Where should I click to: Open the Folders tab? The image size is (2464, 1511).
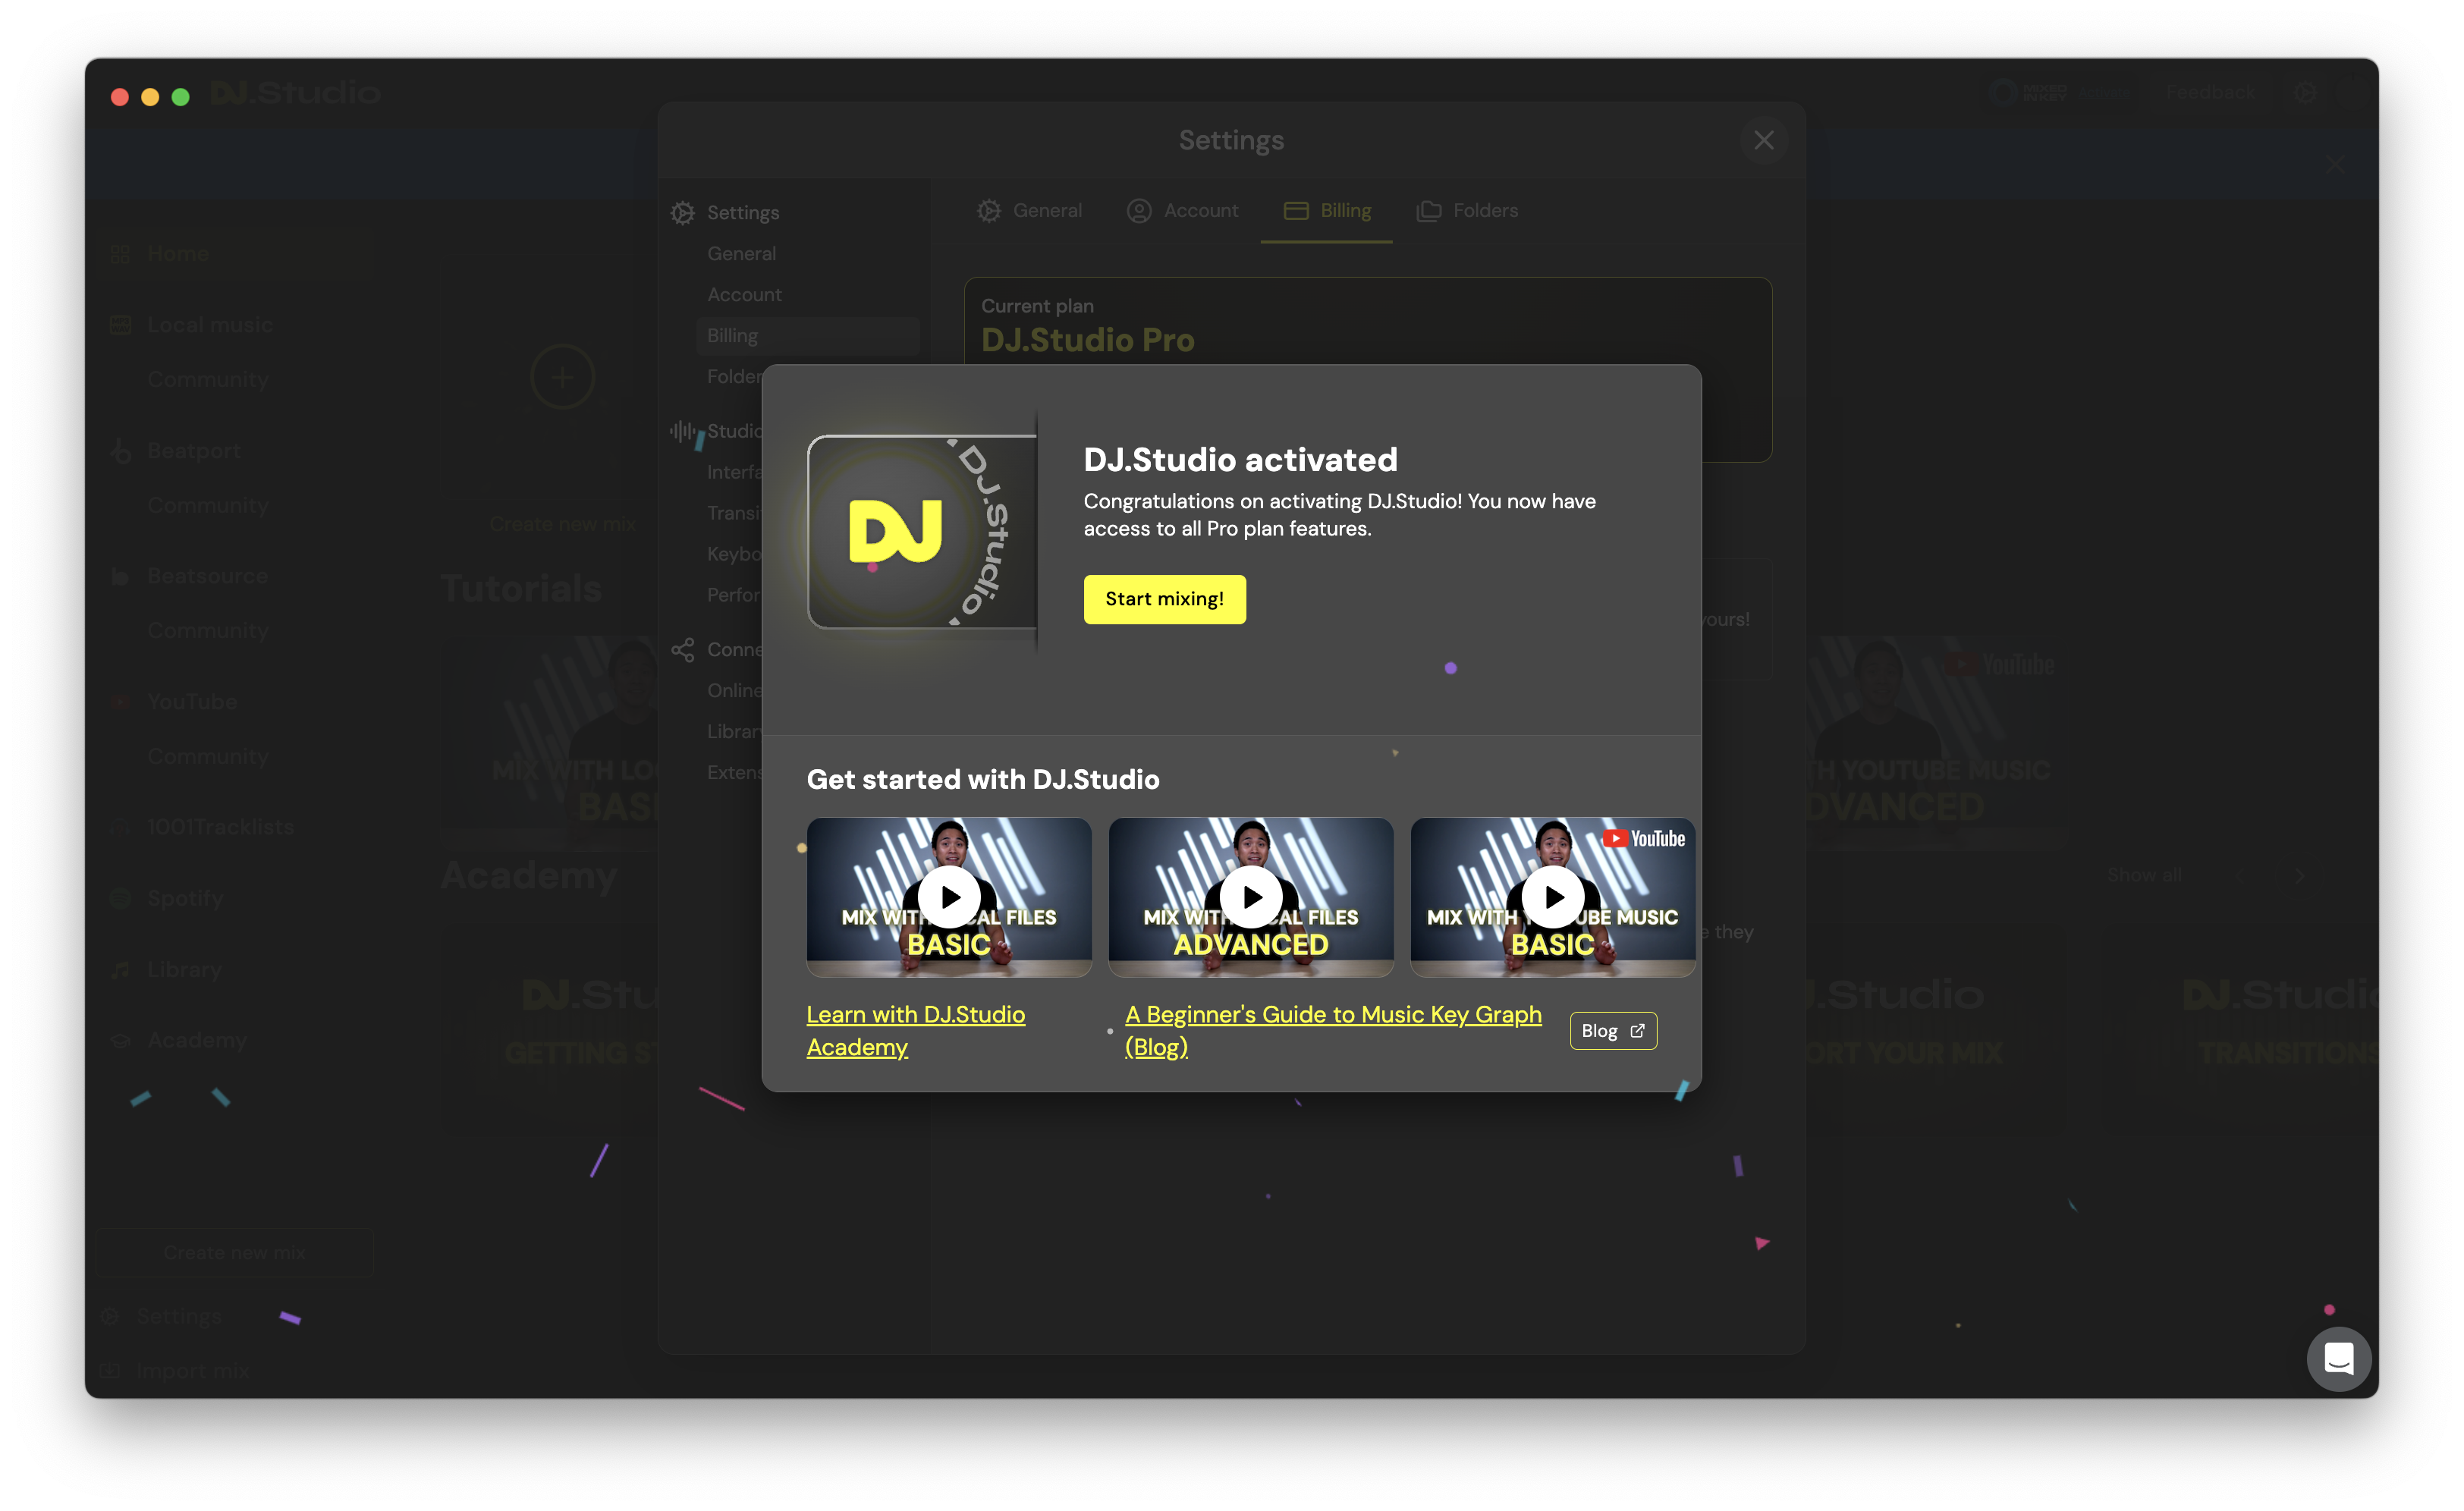pos(1467,211)
